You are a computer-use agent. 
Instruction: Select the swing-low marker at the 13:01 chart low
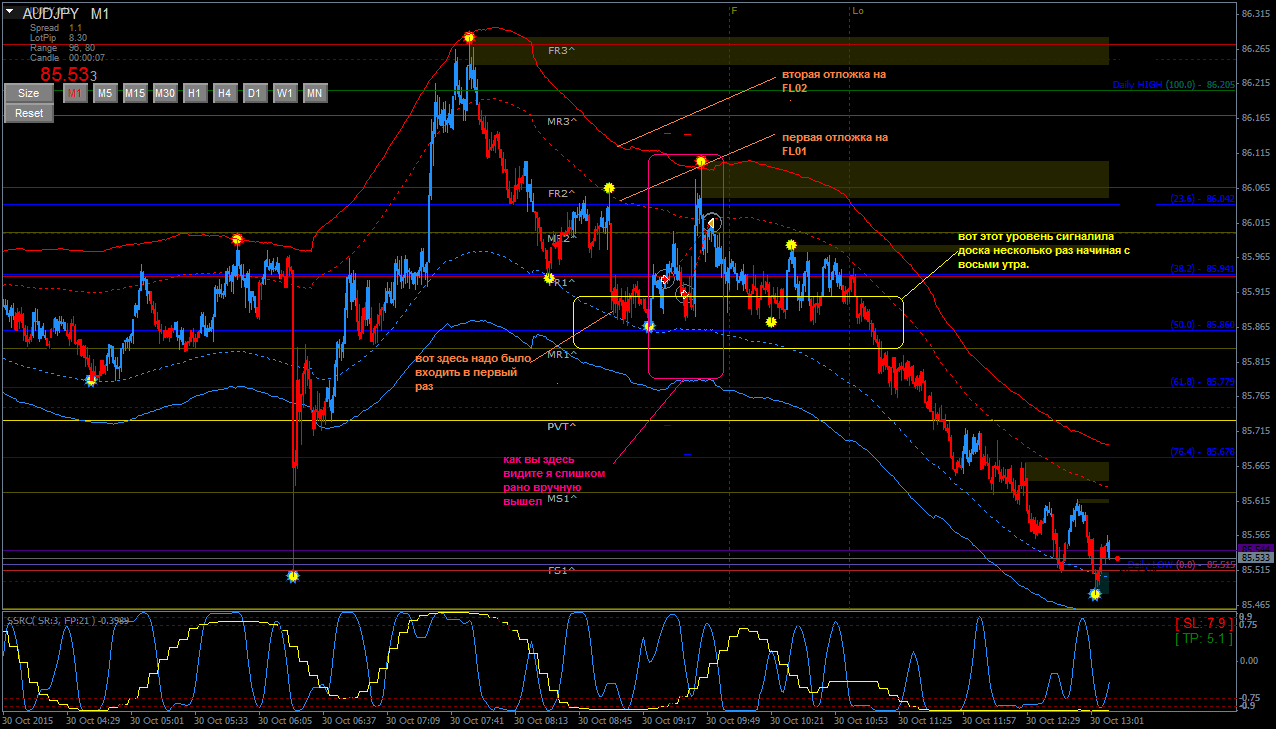(x=1095, y=594)
